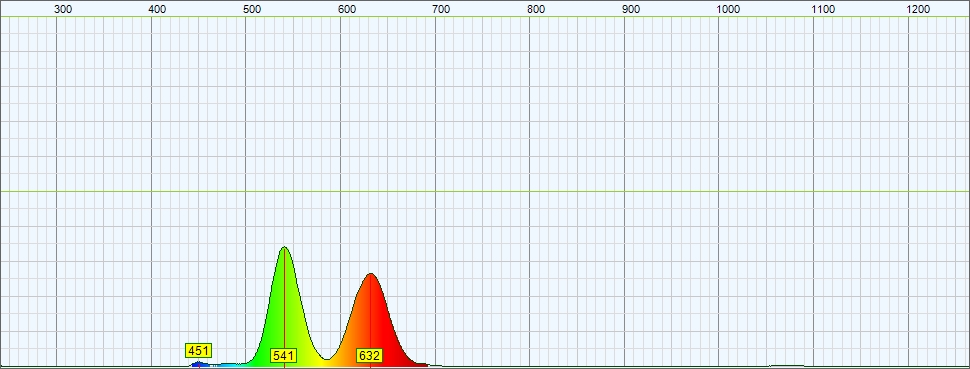This screenshot has width=970, height=369.
Task: Select the 541 peak wavelength label
Action: coord(284,355)
